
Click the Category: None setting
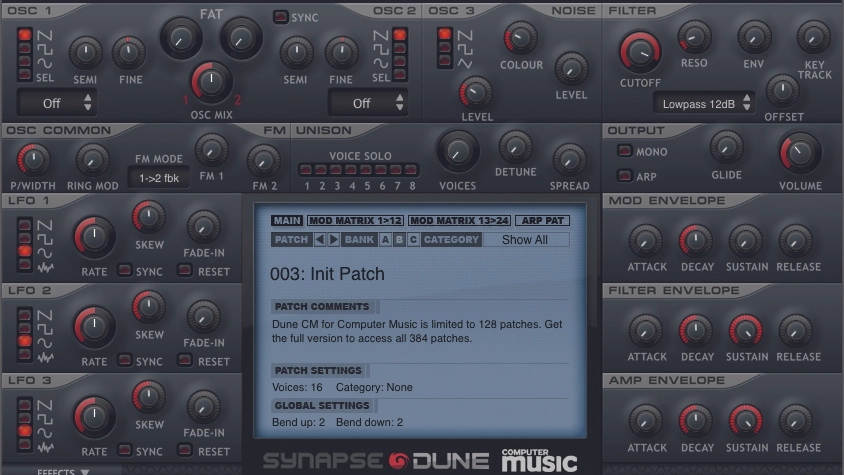[x=374, y=387]
